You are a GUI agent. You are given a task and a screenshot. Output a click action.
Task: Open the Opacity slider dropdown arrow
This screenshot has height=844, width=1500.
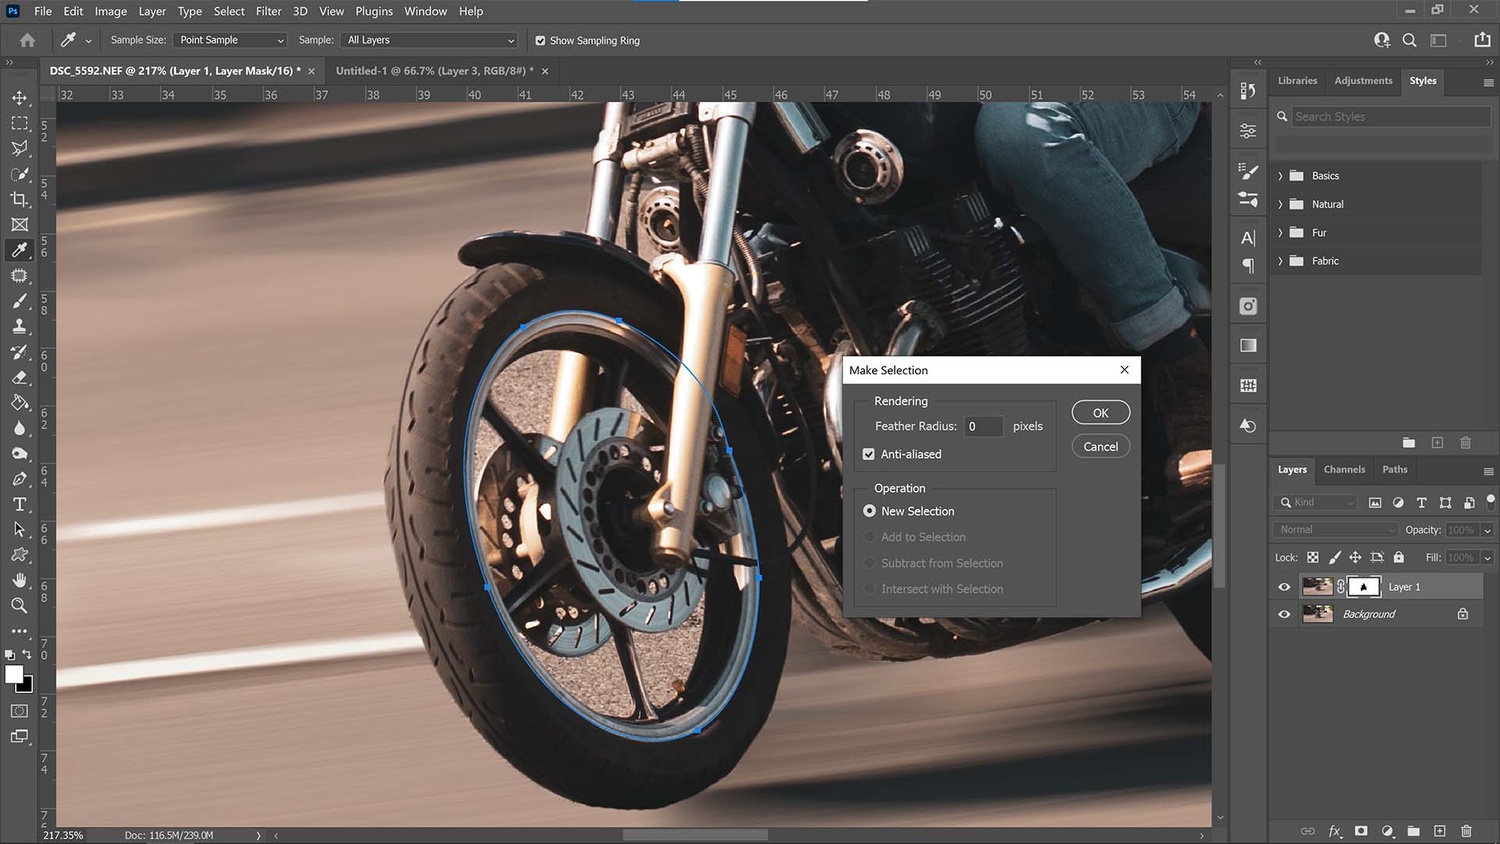point(1488,530)
